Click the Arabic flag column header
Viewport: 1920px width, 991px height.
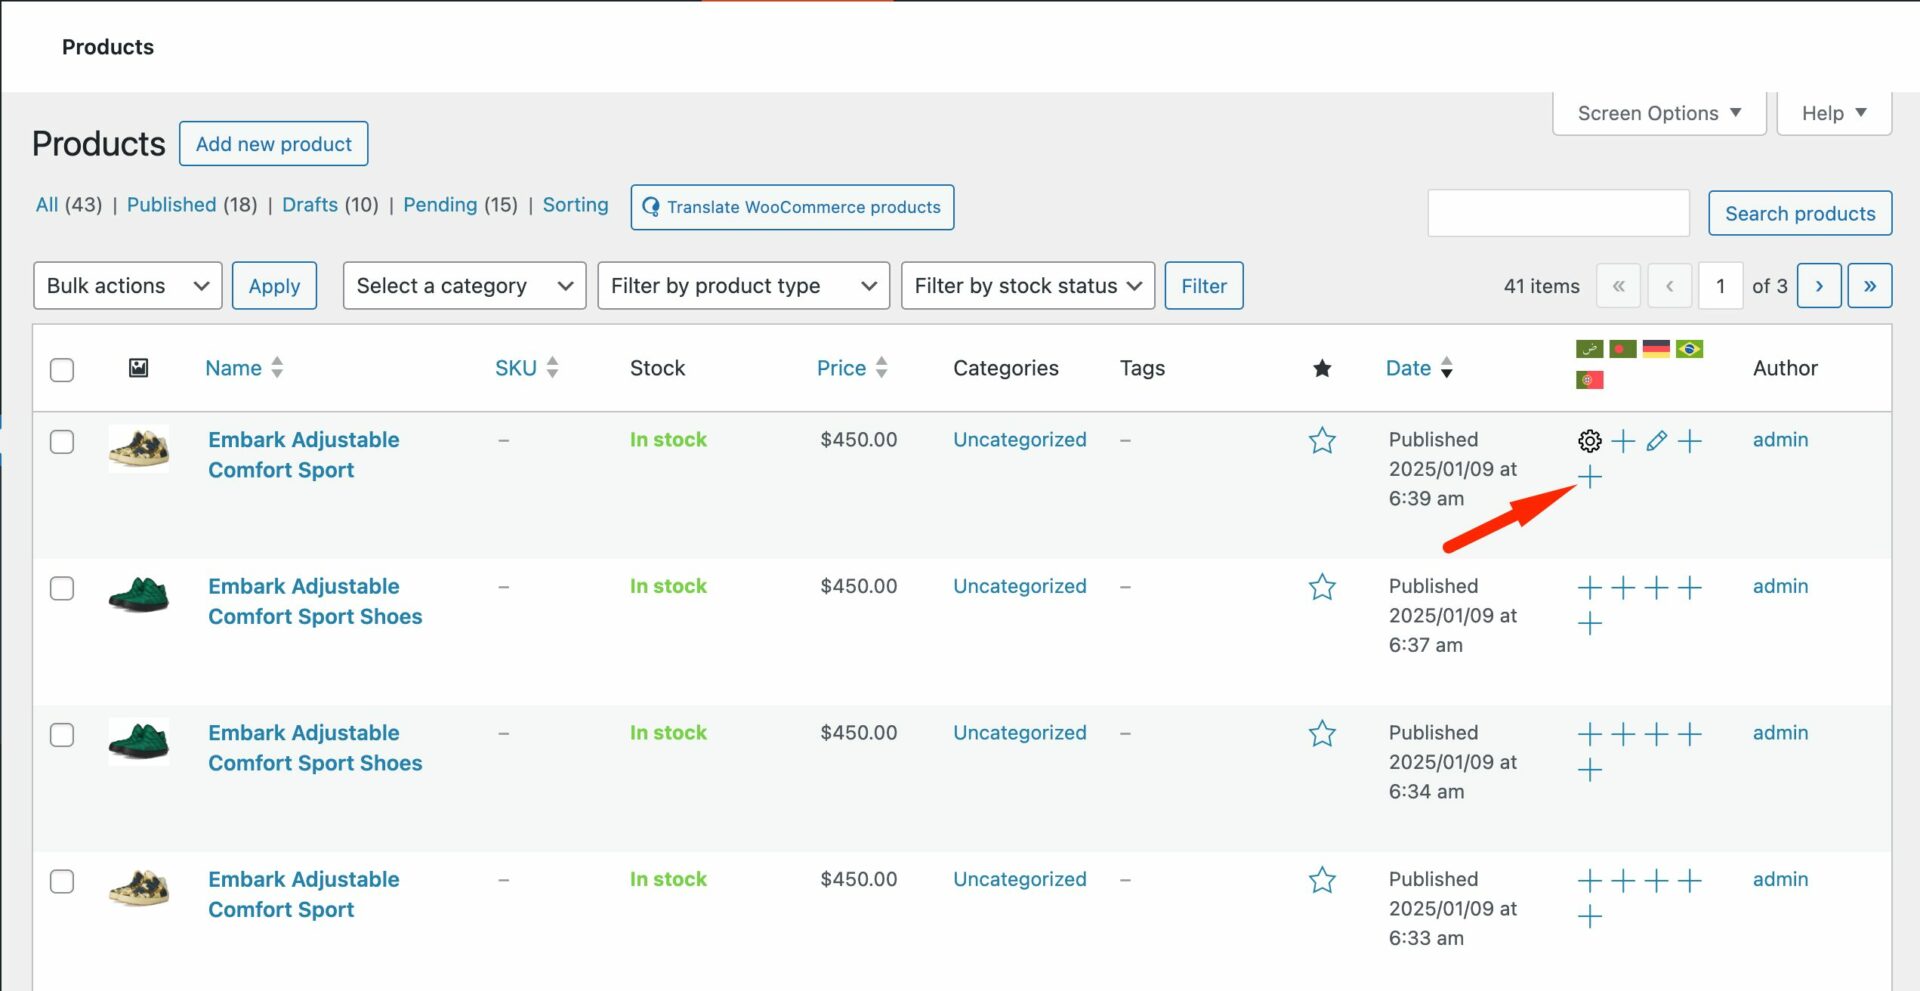[x=1589, y=349]
